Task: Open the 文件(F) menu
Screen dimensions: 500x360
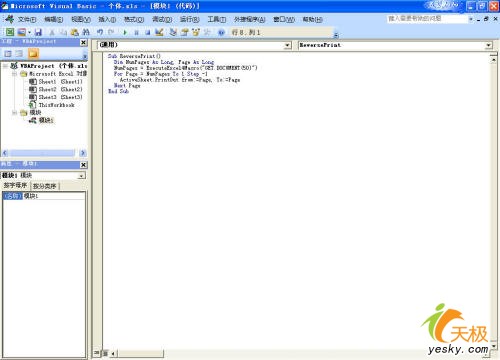Action: [27, 19]
